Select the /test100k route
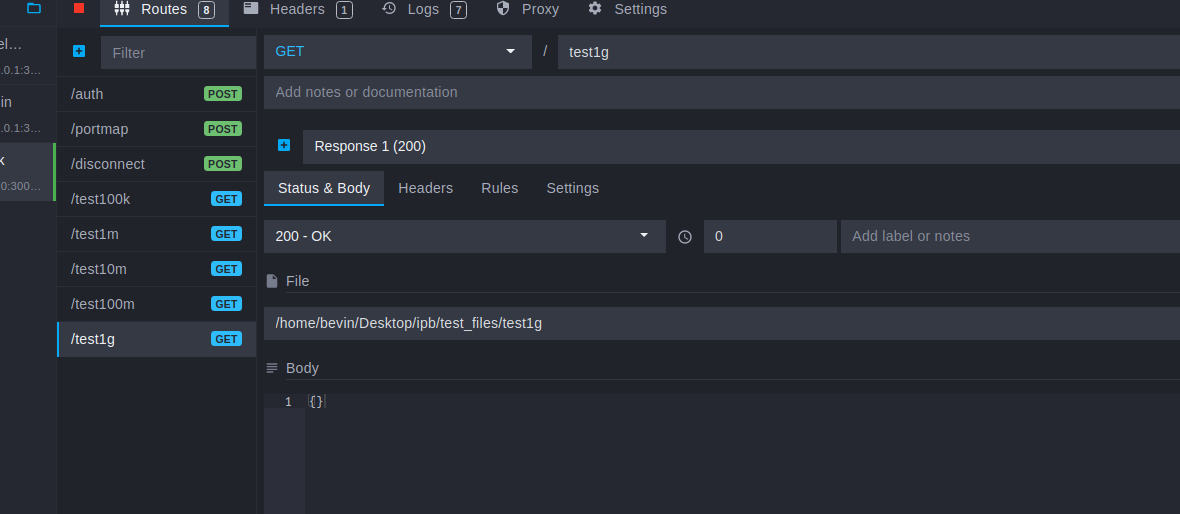 (157, 199)
